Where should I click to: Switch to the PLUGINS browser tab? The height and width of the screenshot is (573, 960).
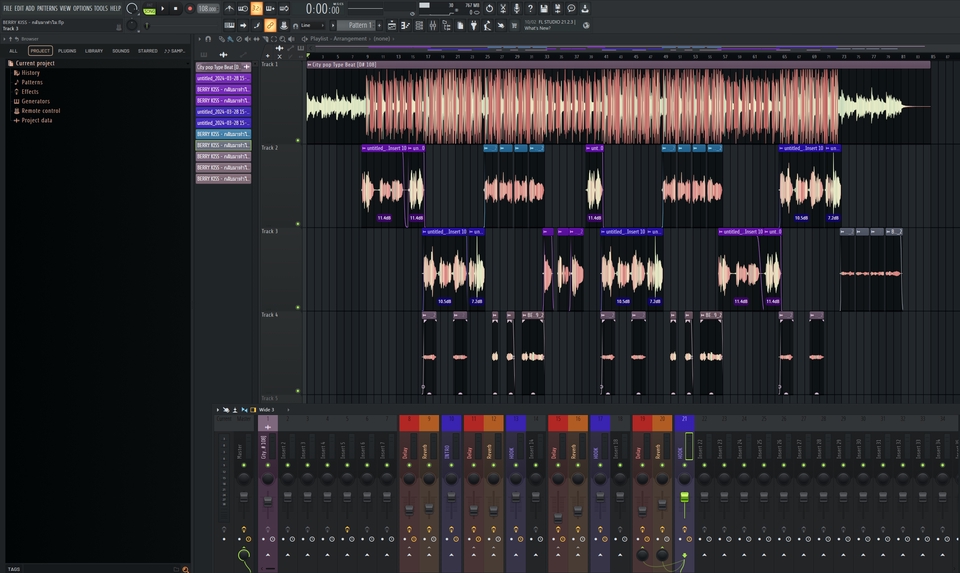[67, 50]
